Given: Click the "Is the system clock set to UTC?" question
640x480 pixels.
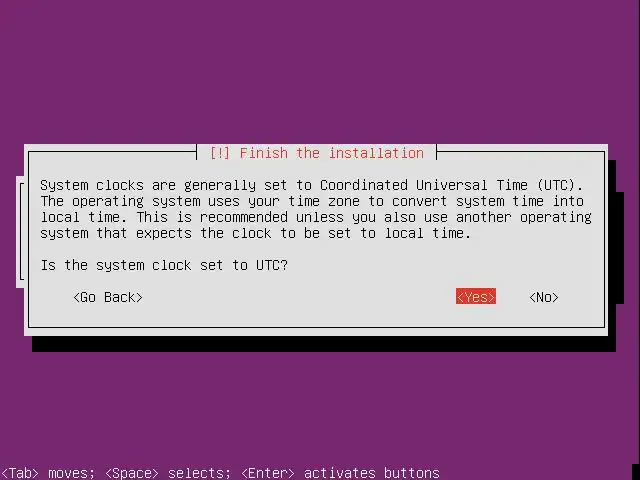Looking at the screenshot, I should (164, 265).
